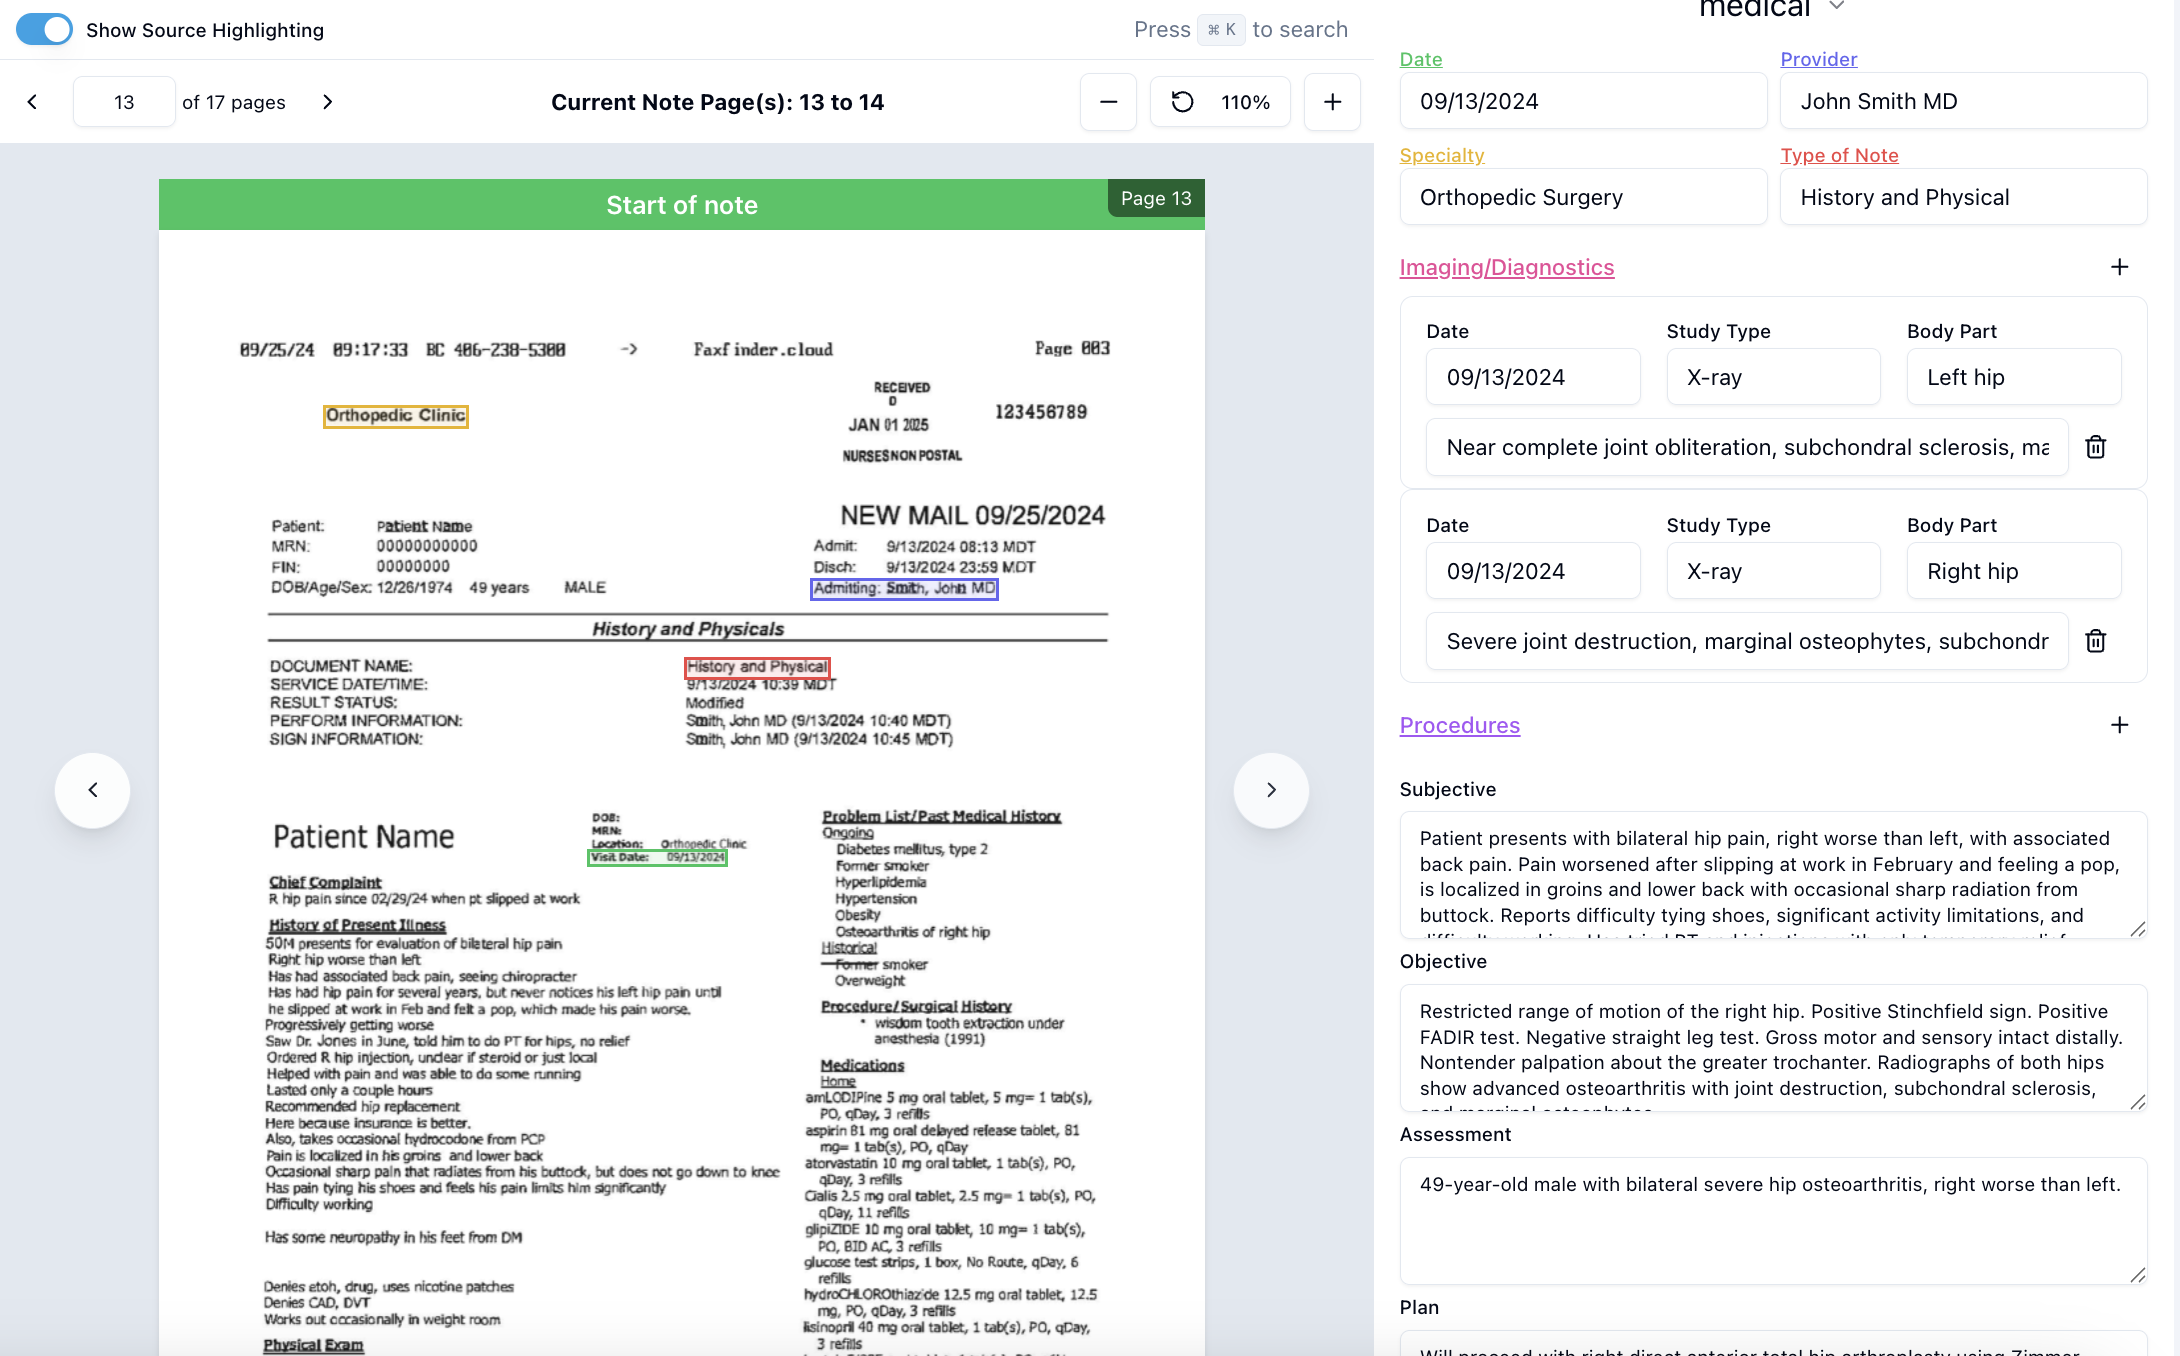Select the page number input showing 13
This screenshot has height=1356, width=2180.
tap(123, 101)
